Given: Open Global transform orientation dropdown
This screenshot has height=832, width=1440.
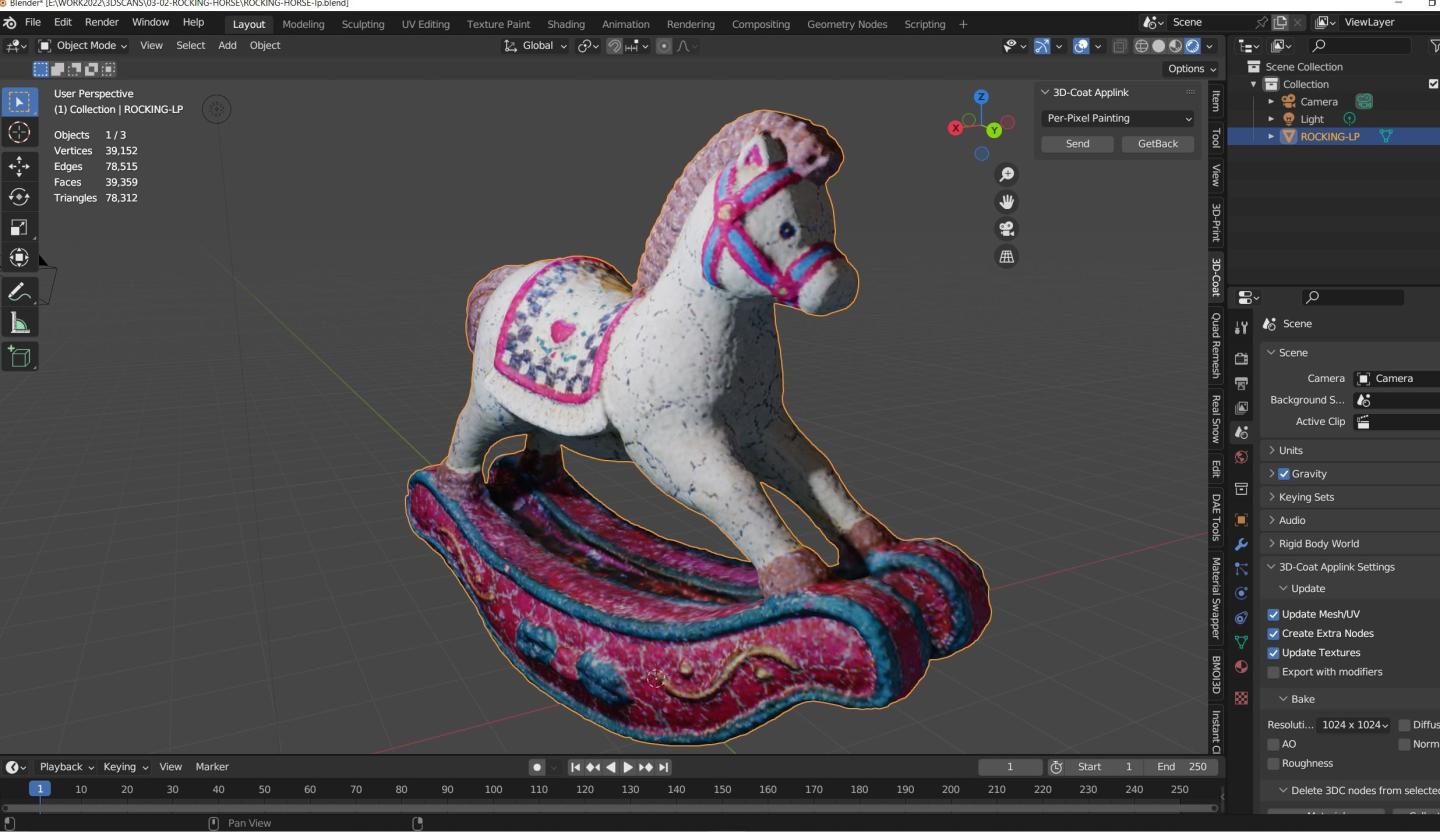Looking at the screenshot, I should click(x=537, y=45).
